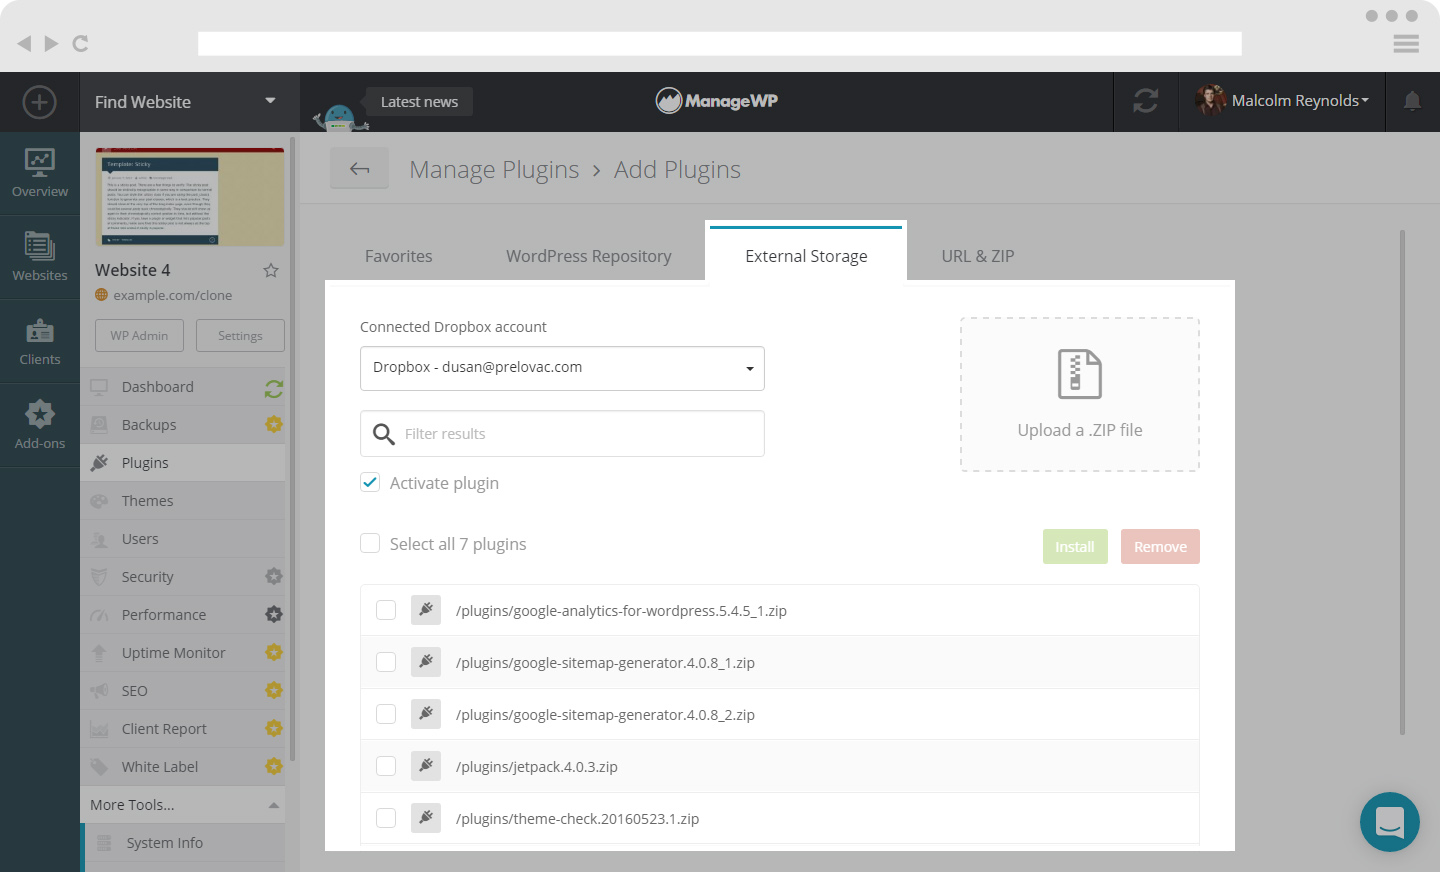Star Website 4 as favorite
Screen dimensions: 1440x872
click(271, 270)
